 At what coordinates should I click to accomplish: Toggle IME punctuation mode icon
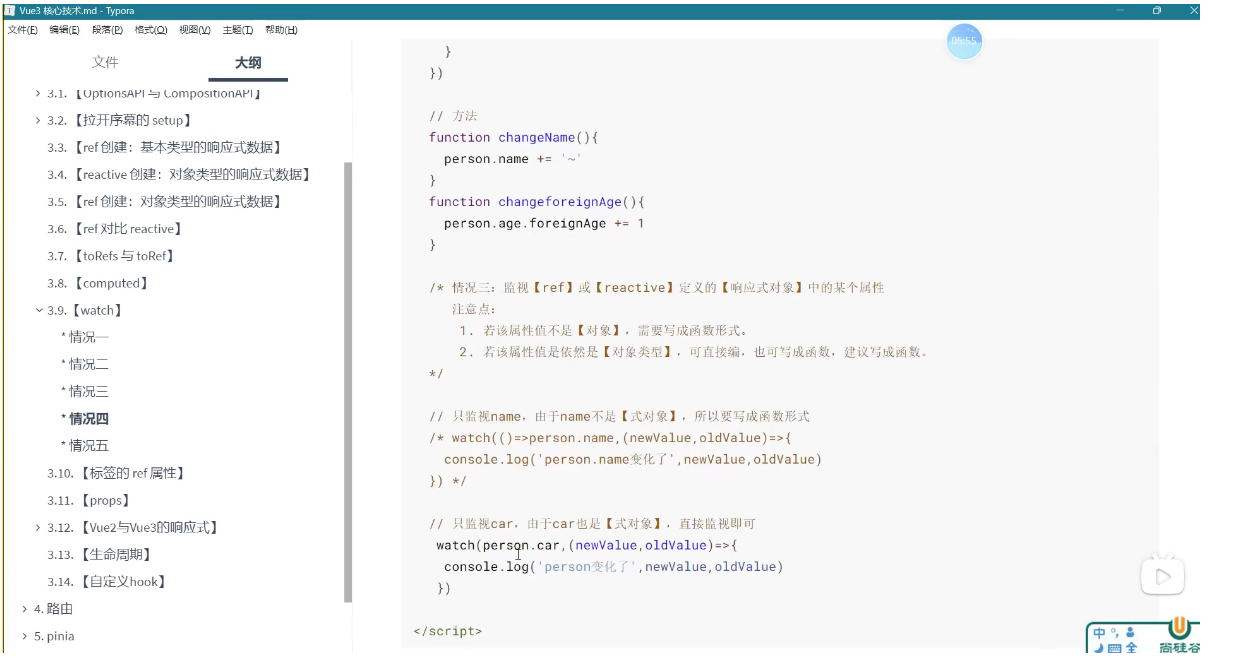tap(1115, 631)
